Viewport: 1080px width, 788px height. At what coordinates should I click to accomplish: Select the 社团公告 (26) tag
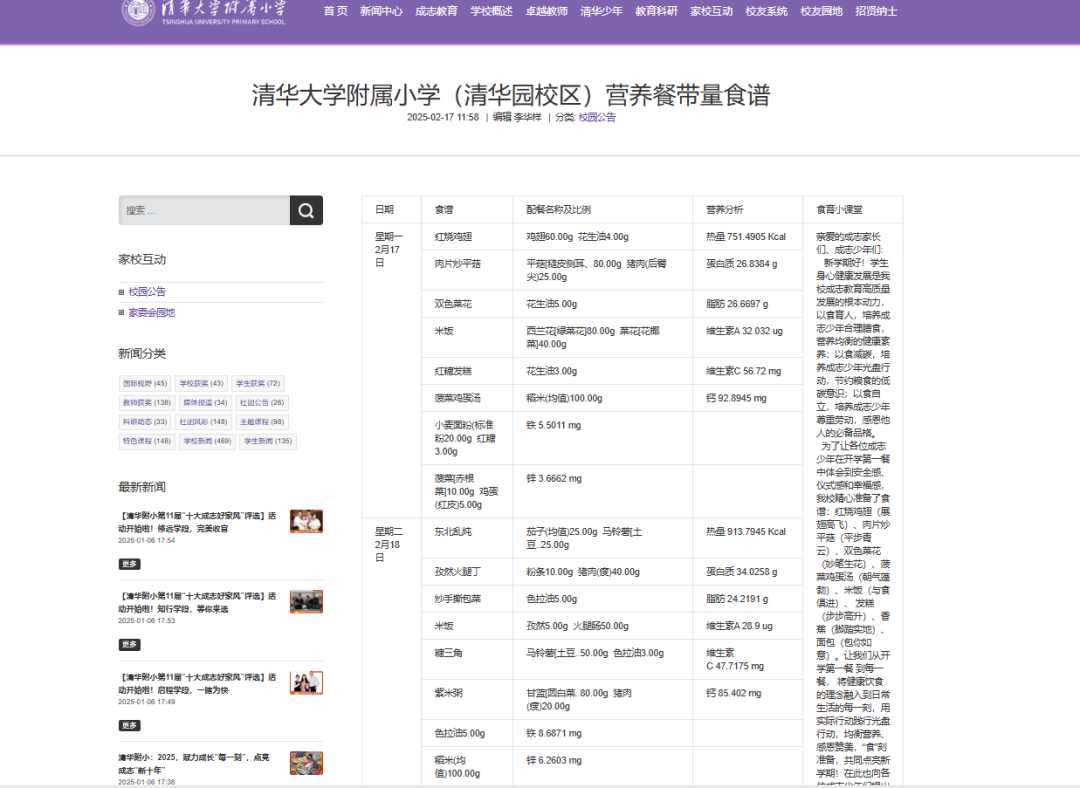click(262, 403)
